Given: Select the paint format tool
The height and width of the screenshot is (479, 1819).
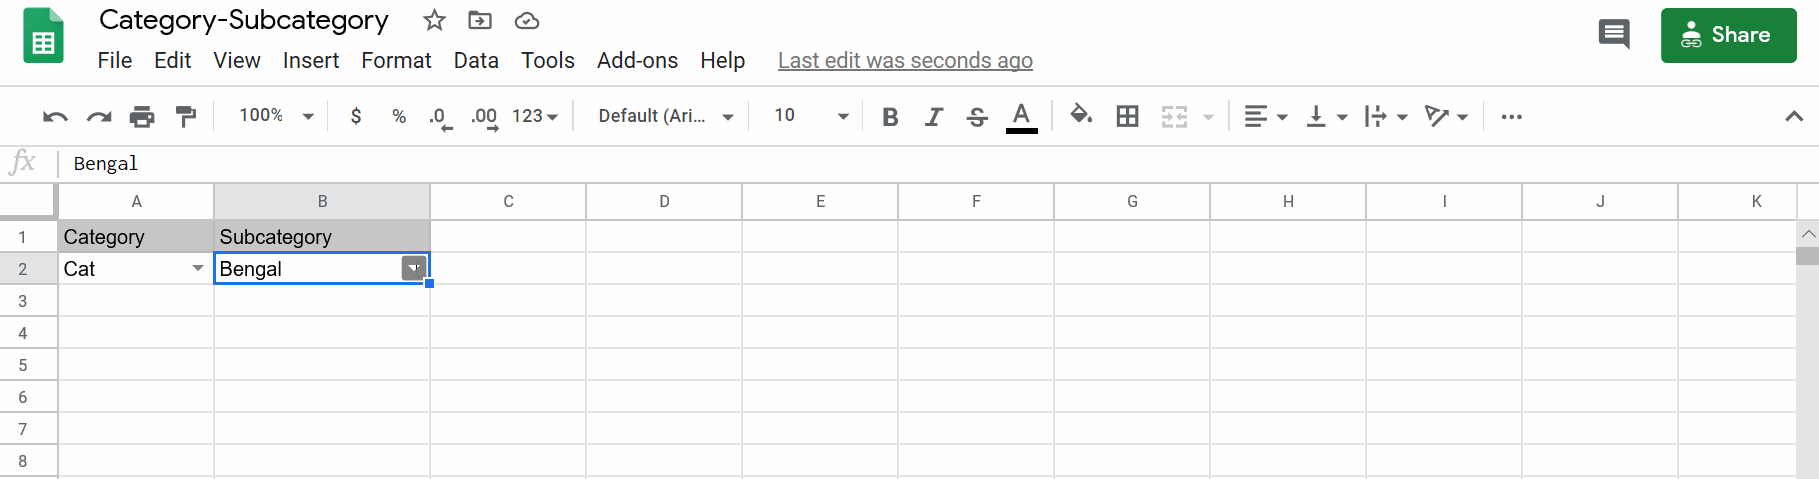Looking at the screenshot, I should pyautogui.click(x=186, y=117).
